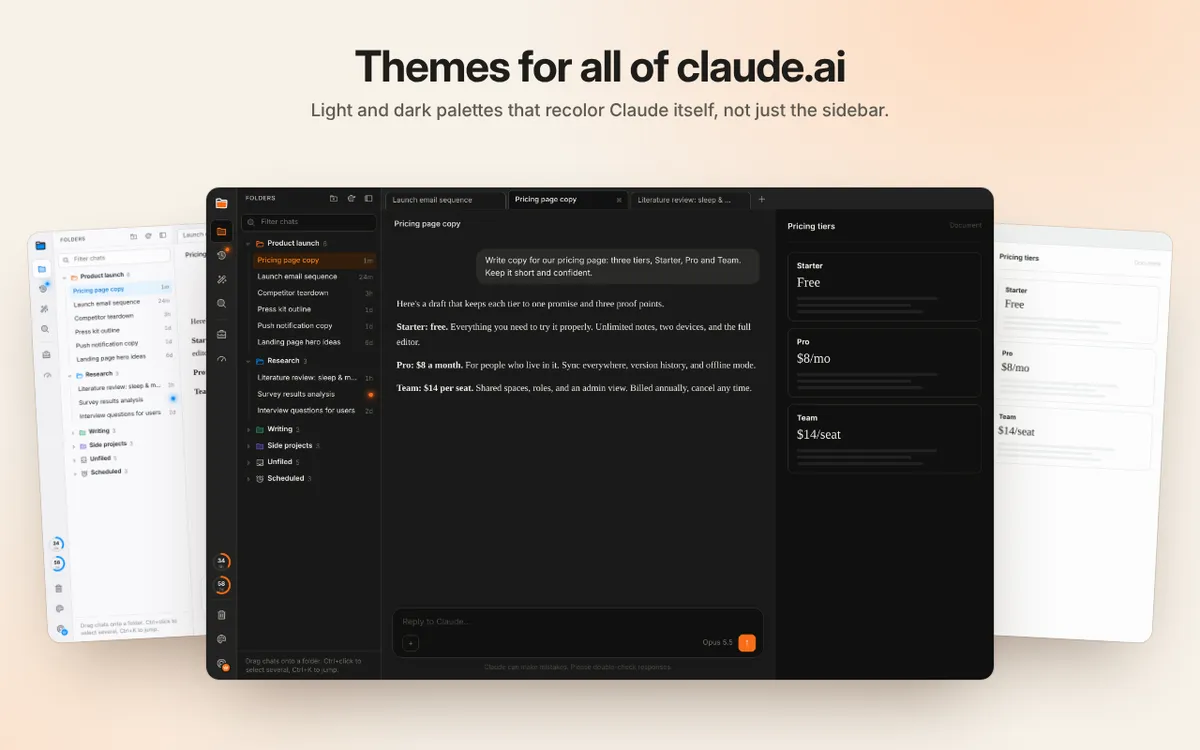Open the gauge icon in dark sidebar rail

pyautogui.click(x=221, y=359)
